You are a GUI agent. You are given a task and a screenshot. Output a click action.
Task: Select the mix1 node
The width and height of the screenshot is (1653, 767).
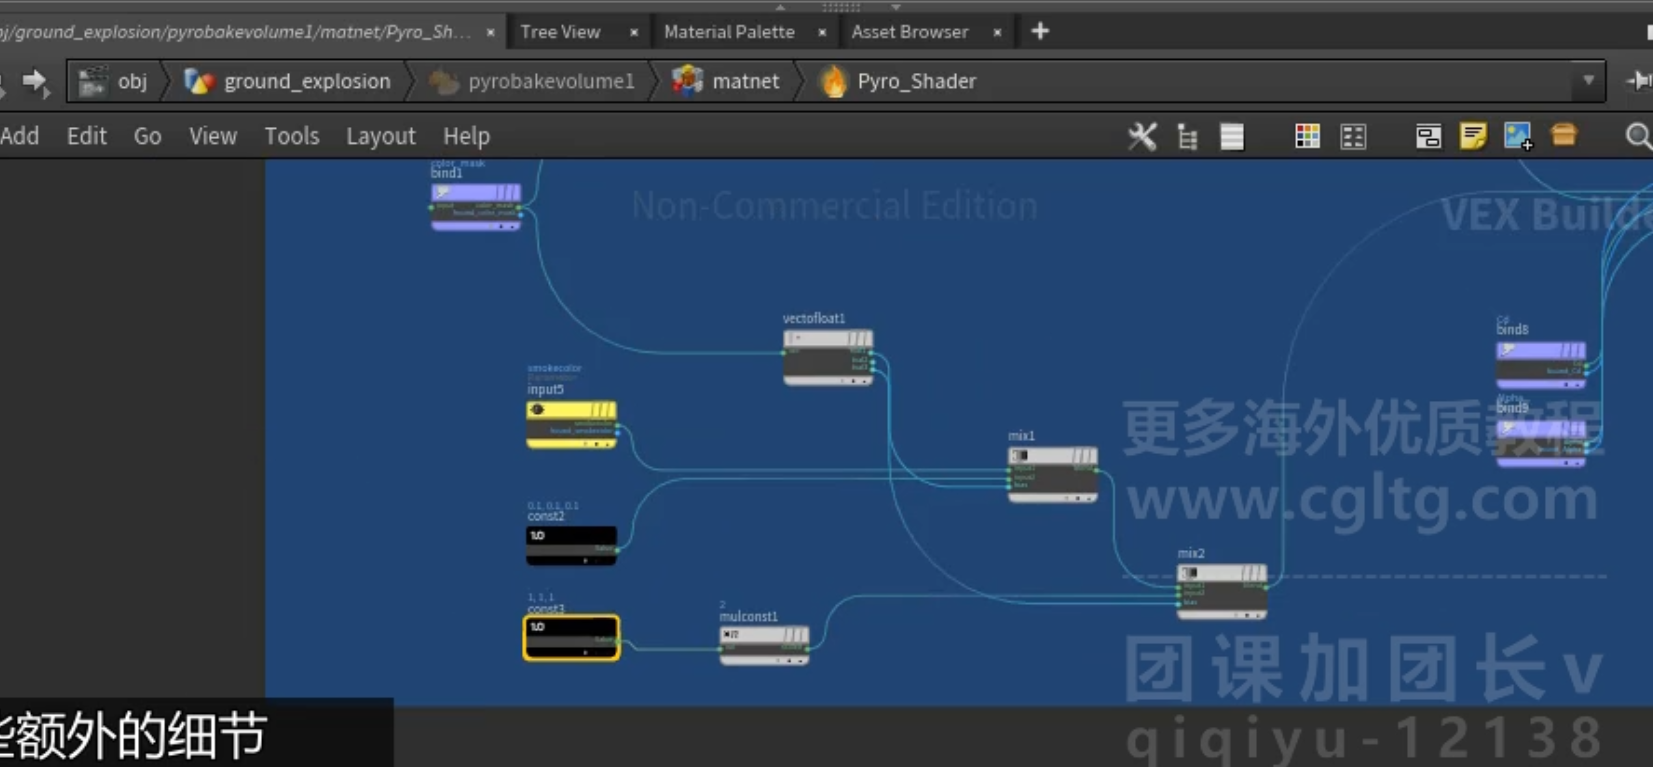[x=1053, y=474]
